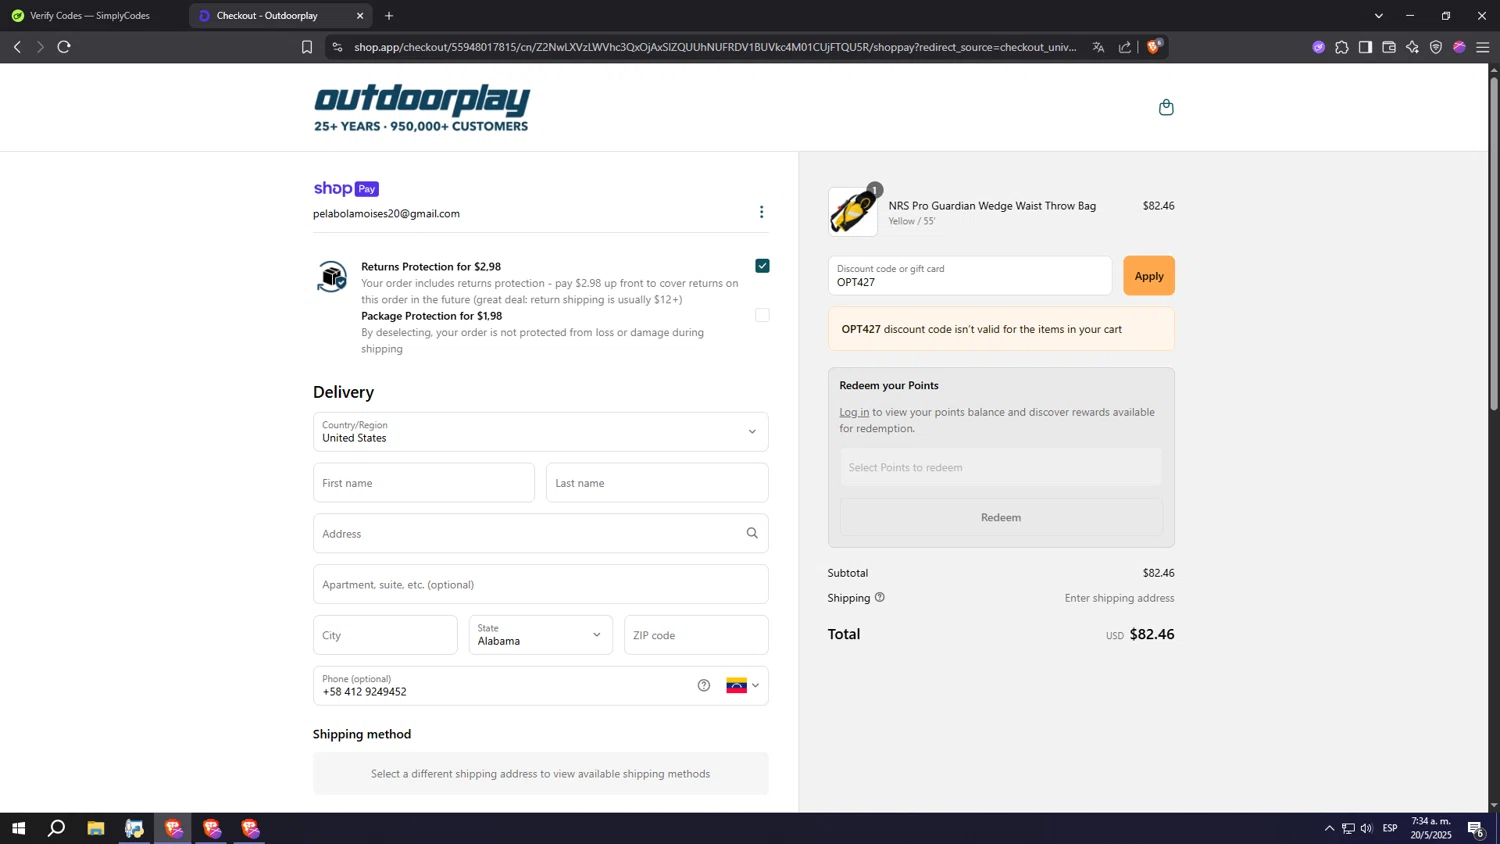Open the Brave VPN shield icon
Screen dimensions: 1500x844
1436,47
